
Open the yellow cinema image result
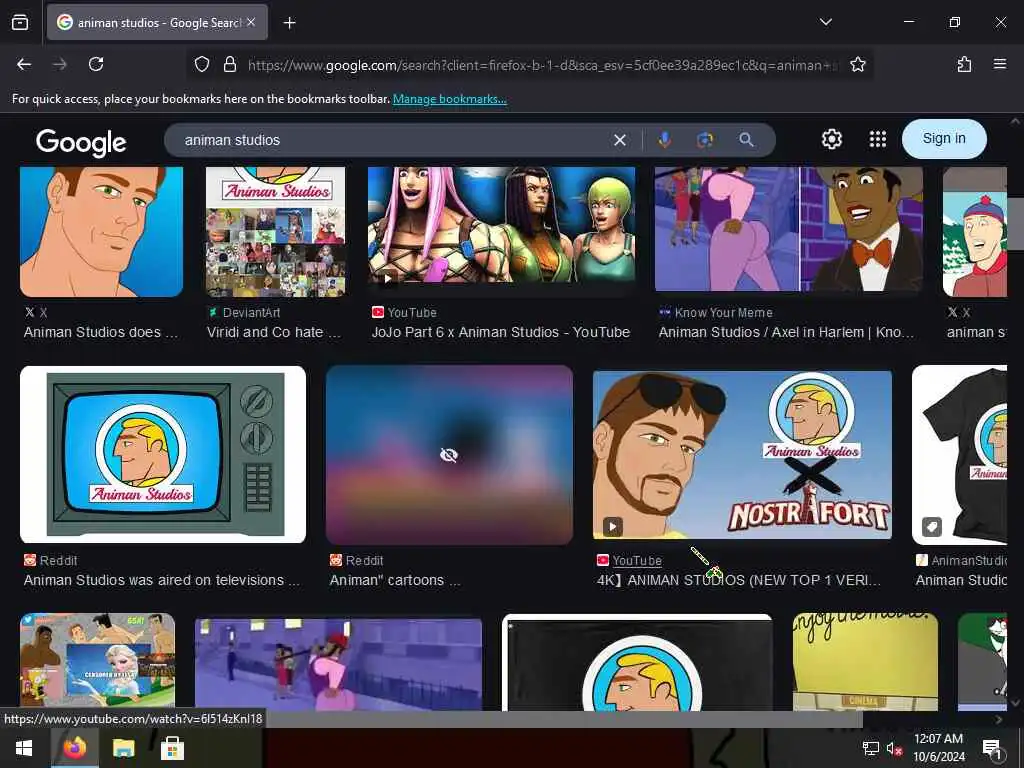[865, 662]
